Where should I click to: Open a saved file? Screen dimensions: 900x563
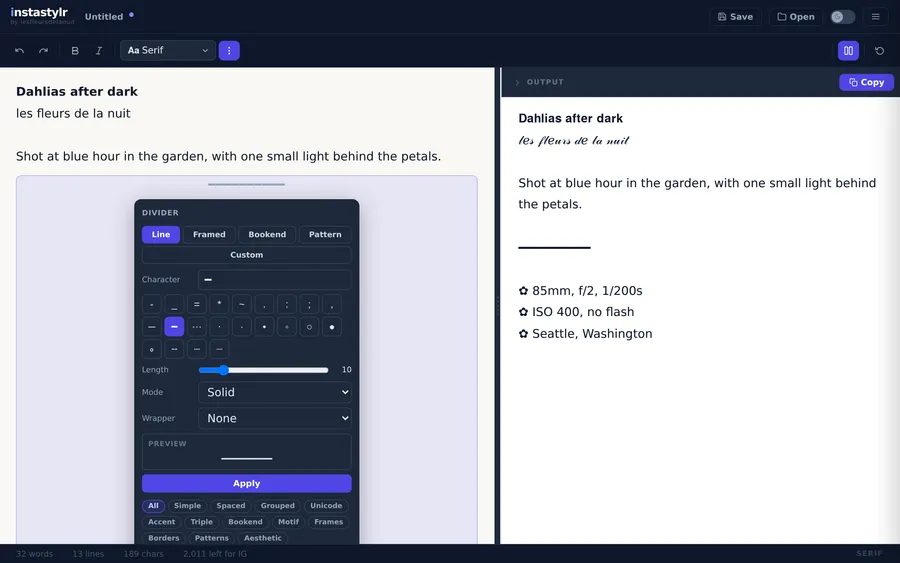pyautogui.click(x=796, y=17)
